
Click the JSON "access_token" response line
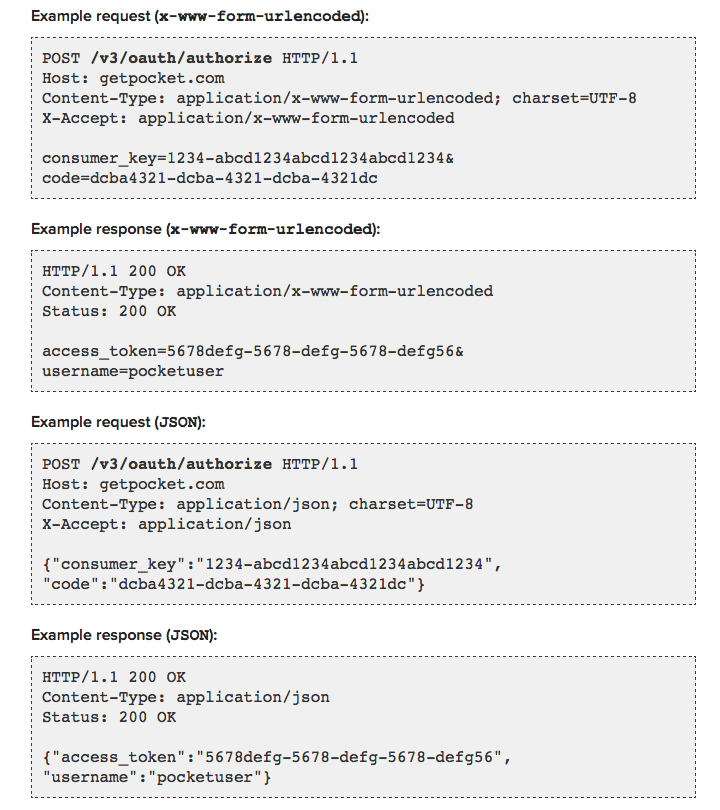[x=276, y=757]
